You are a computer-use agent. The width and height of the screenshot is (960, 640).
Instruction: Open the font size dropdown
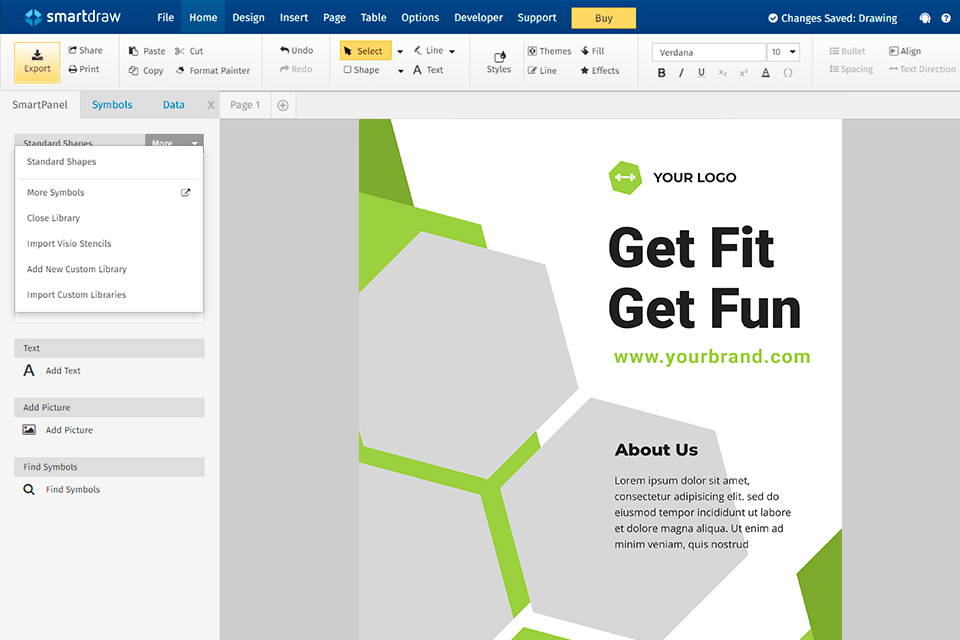[793, 52]
